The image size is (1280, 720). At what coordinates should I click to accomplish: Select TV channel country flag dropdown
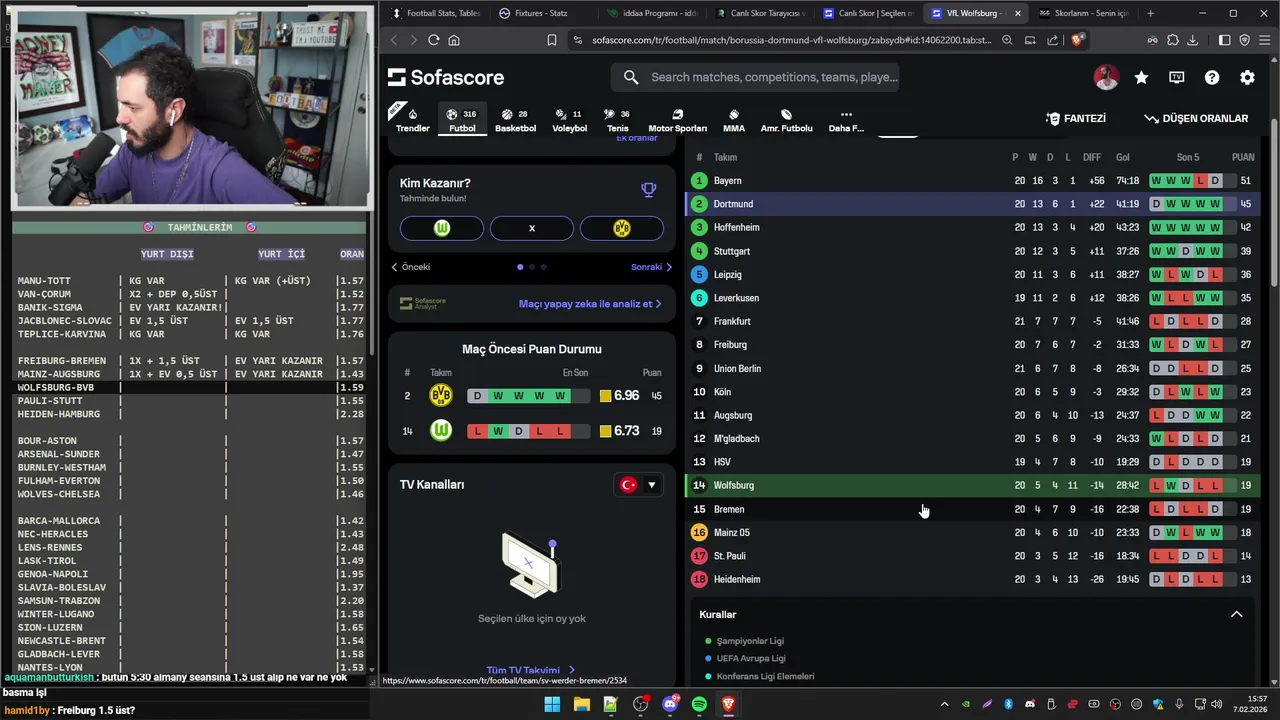click(x=639, y=485)
